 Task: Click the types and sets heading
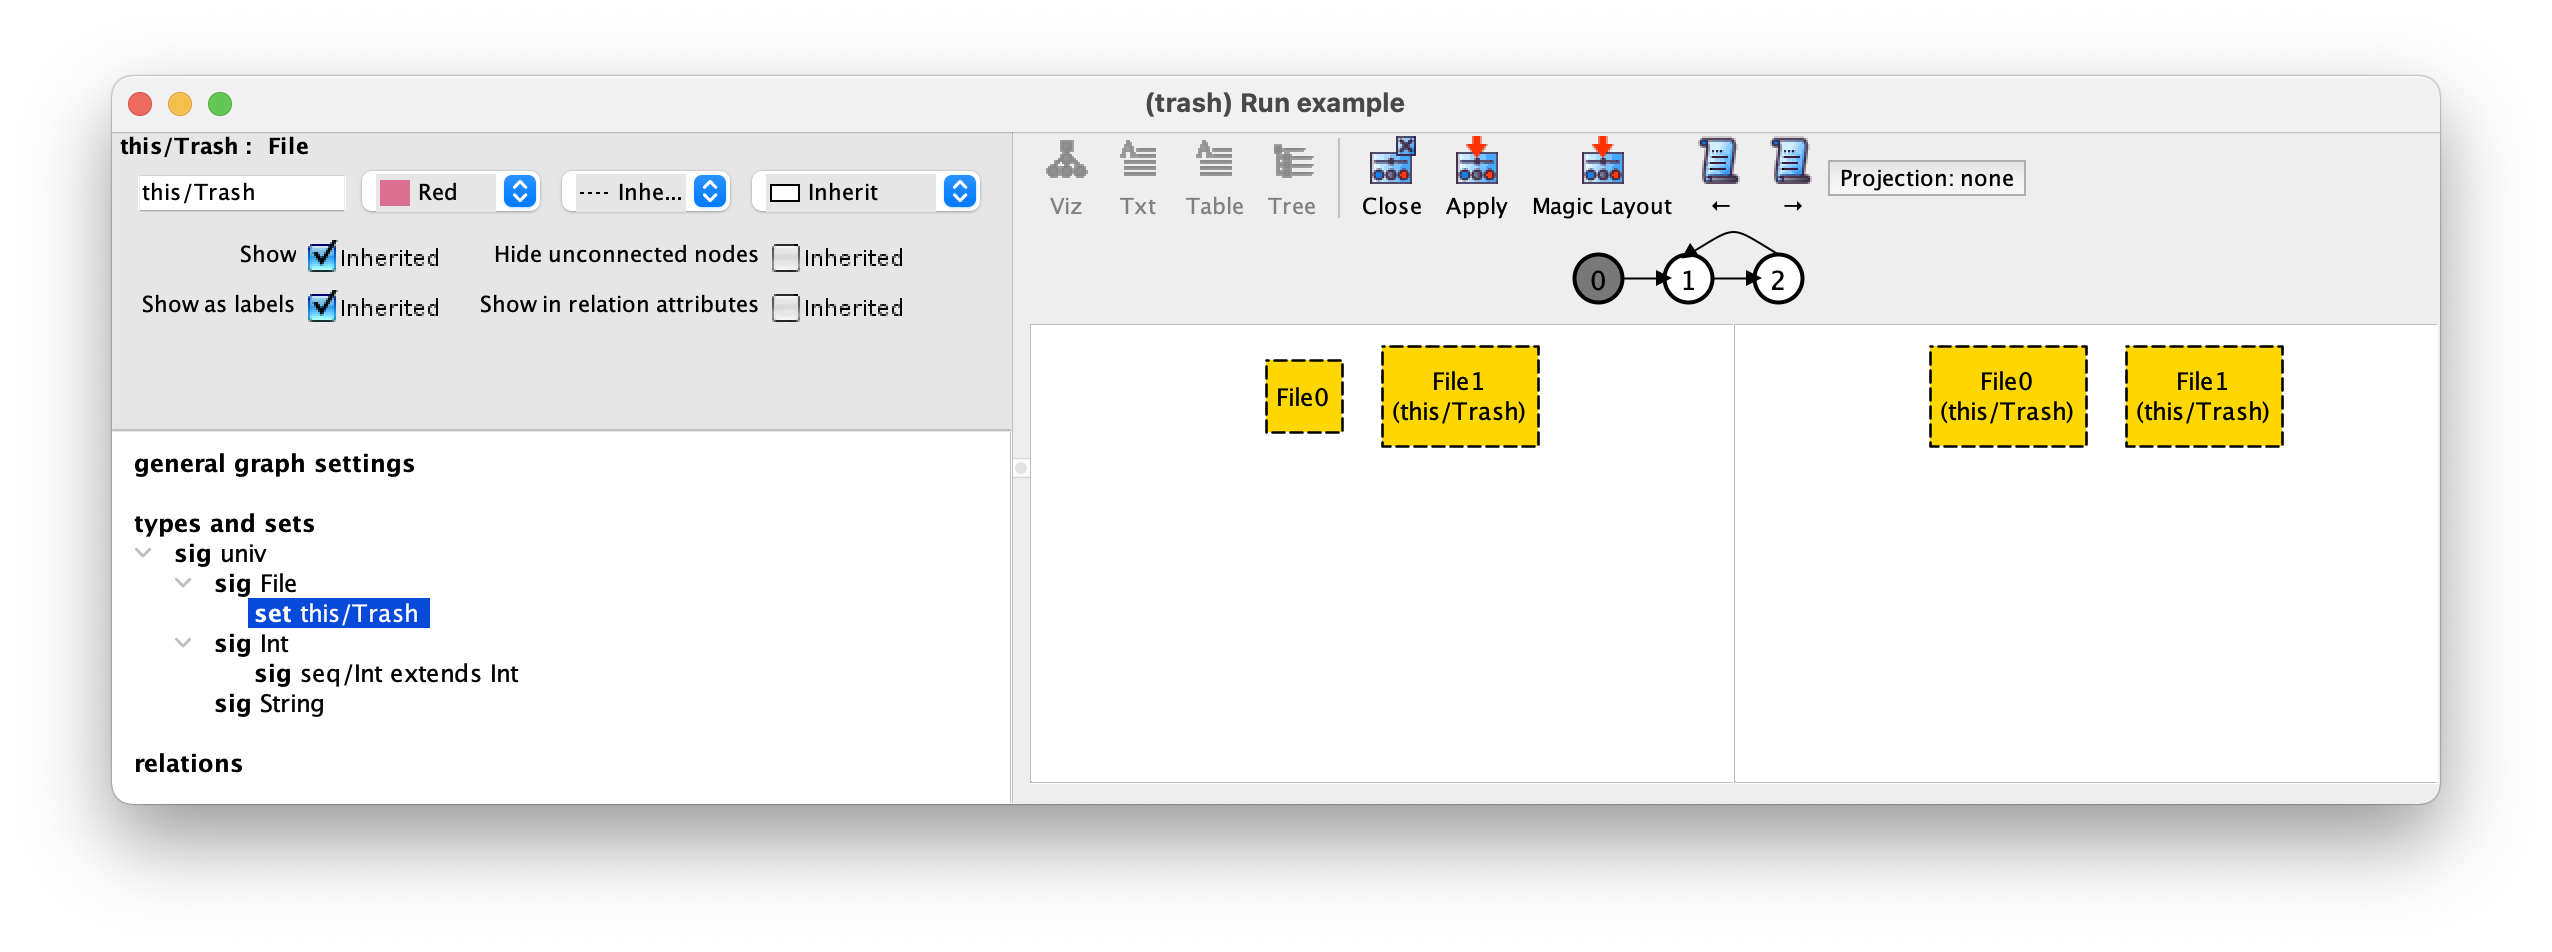pyautogui.click(x=224, y=523)
